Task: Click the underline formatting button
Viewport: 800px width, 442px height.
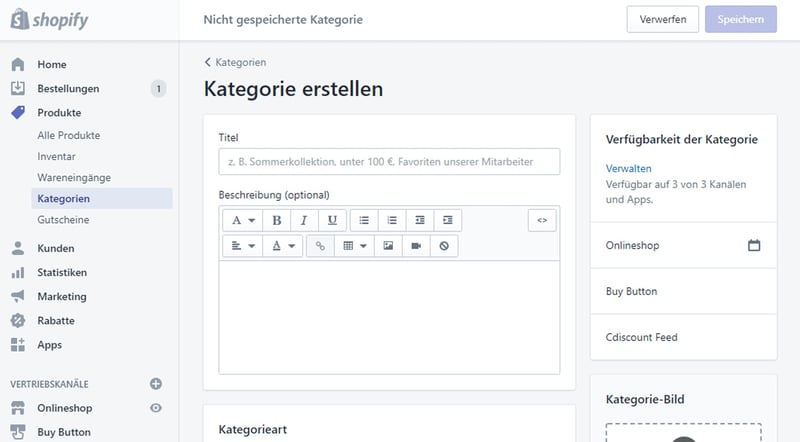Action: tap(332, 220)
